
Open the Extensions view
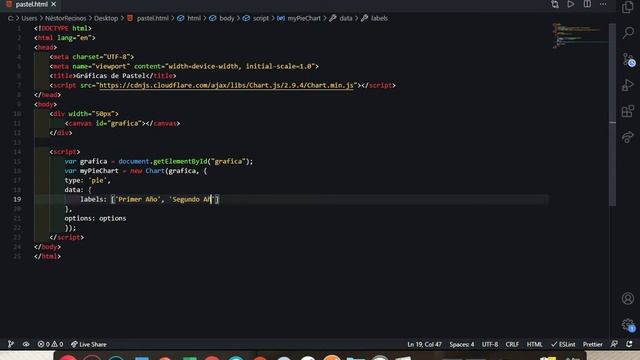tap(628, 111)
